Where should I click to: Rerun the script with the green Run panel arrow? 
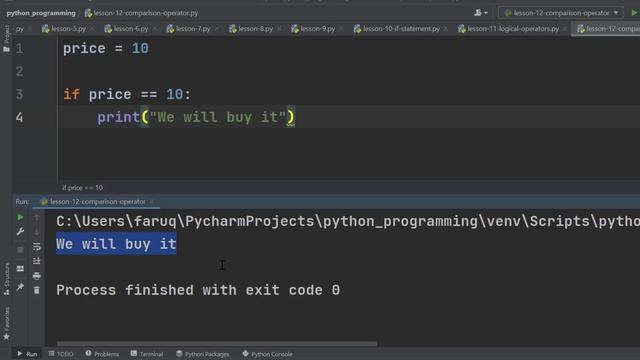click(x=20, y=217)
